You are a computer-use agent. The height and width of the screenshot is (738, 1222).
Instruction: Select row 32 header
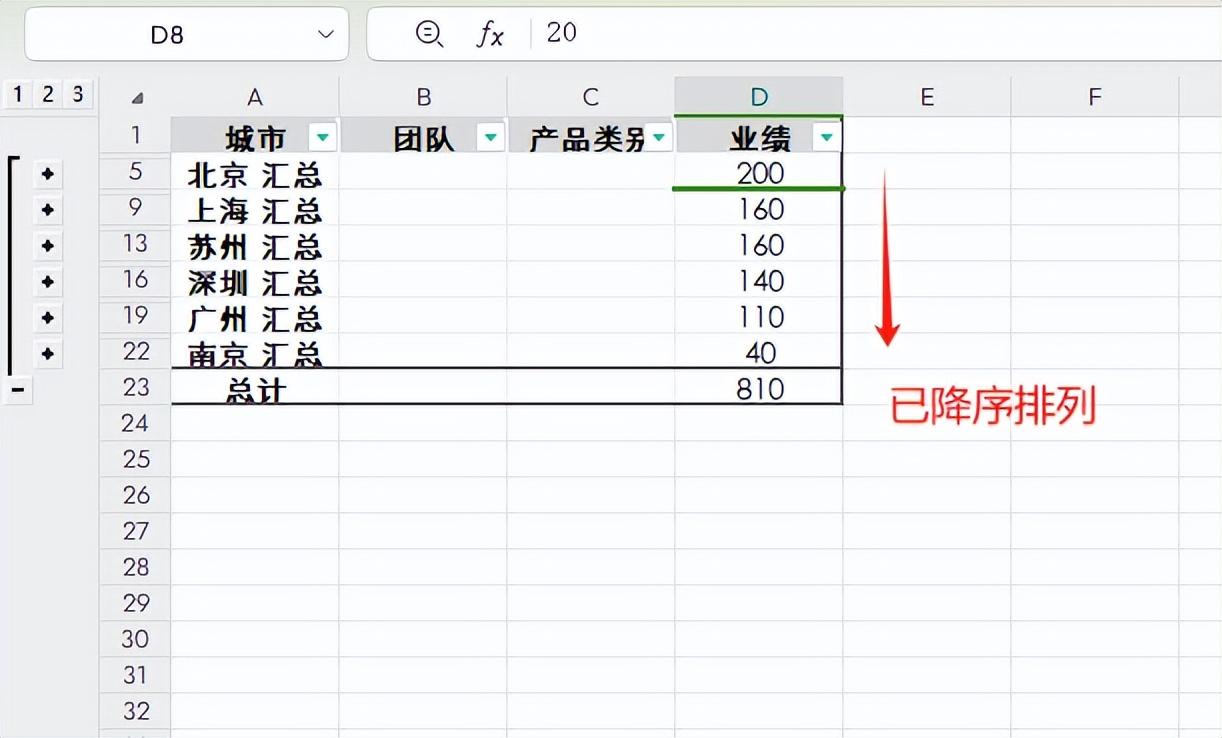pos(136,711)
